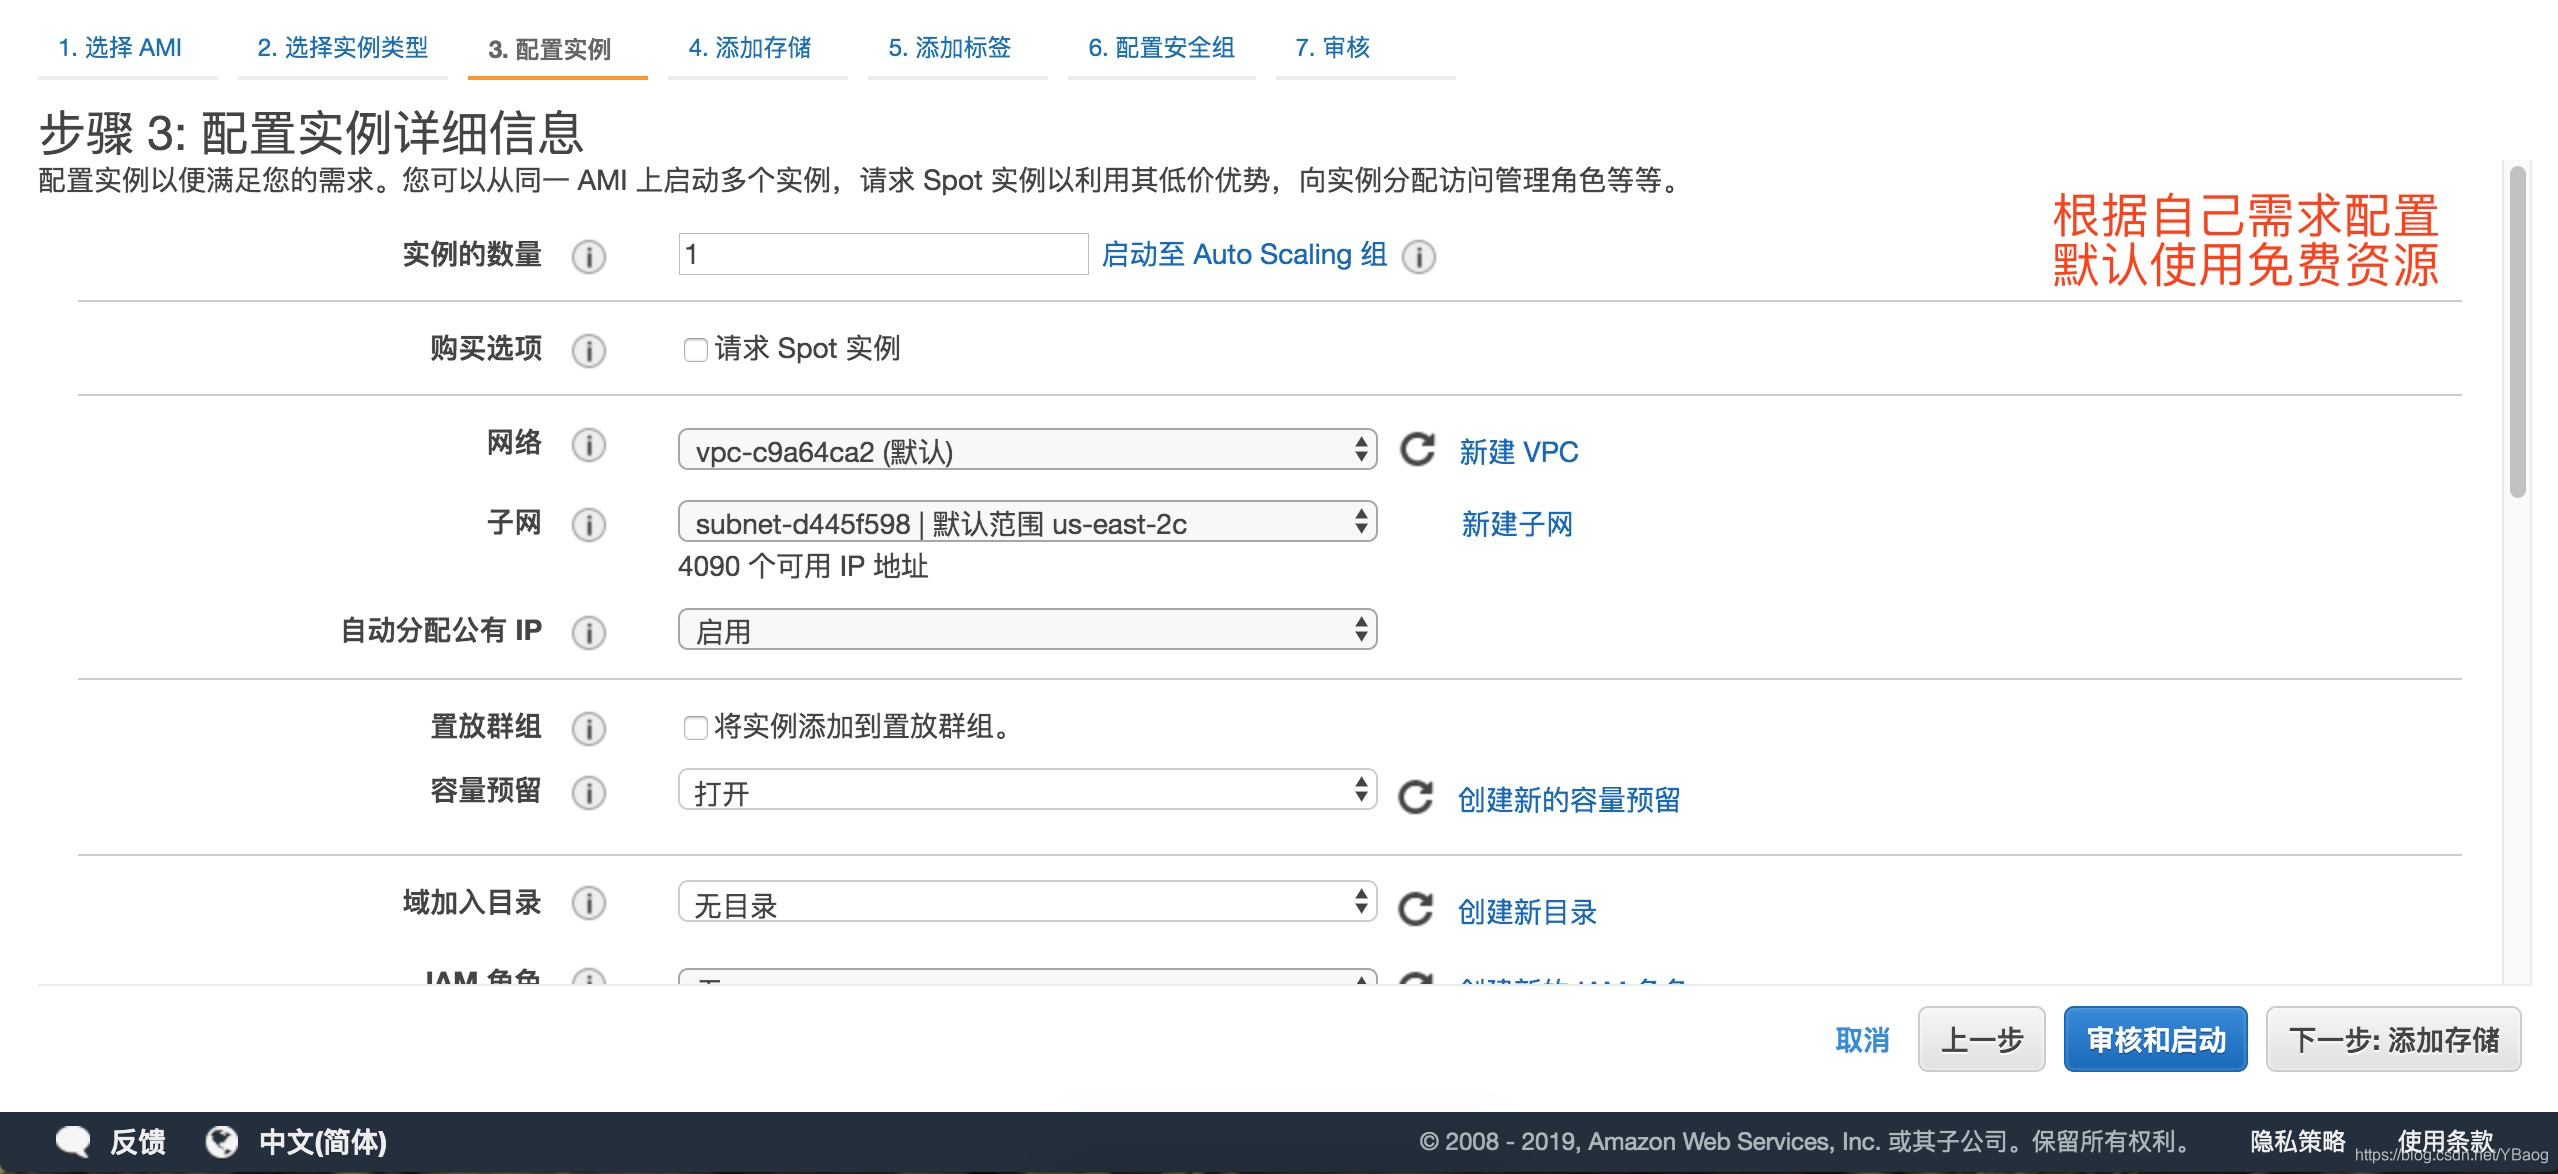This screenshot has height=1174, width=2558.
Task: Click the 实例的数量 input field
Action: click(883, 254)
